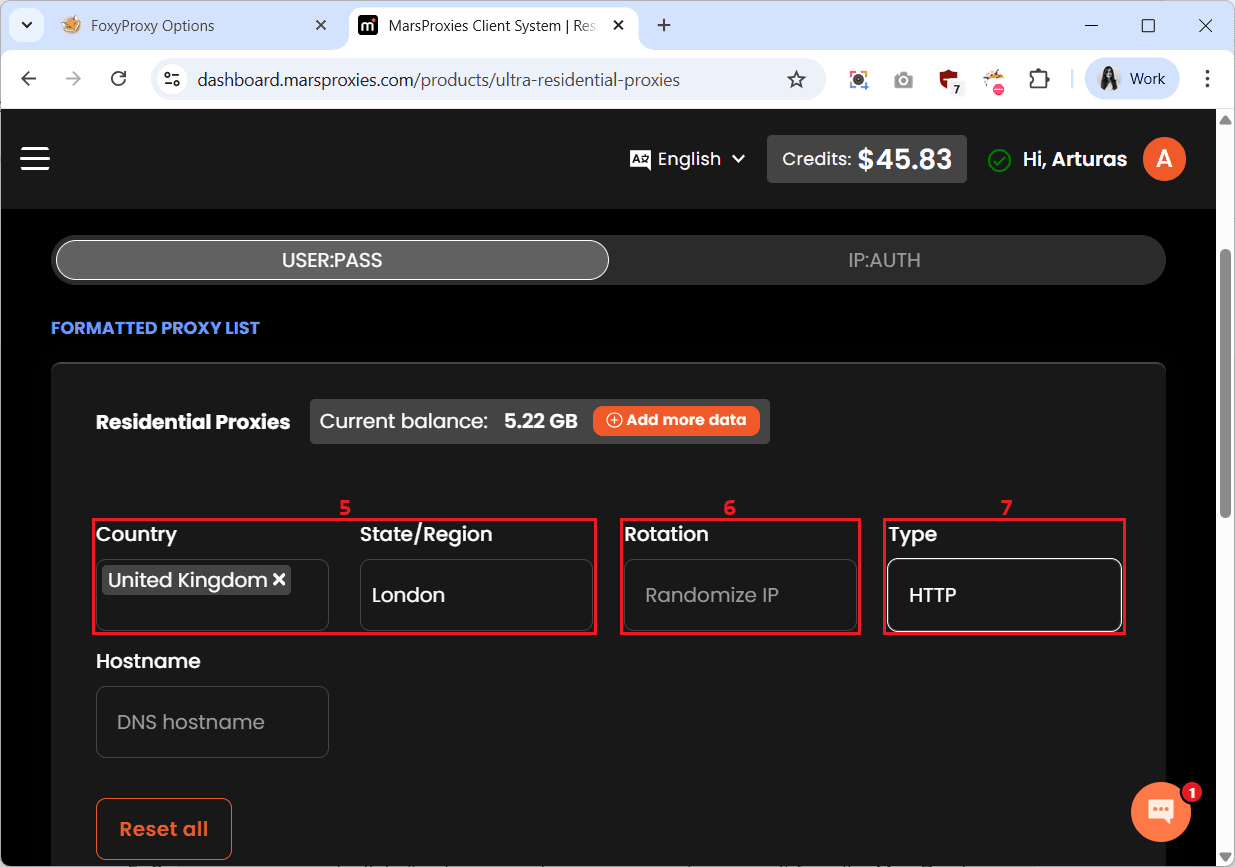Click the Add more data button
1235x867 pixels.
[x=676, y=421]
